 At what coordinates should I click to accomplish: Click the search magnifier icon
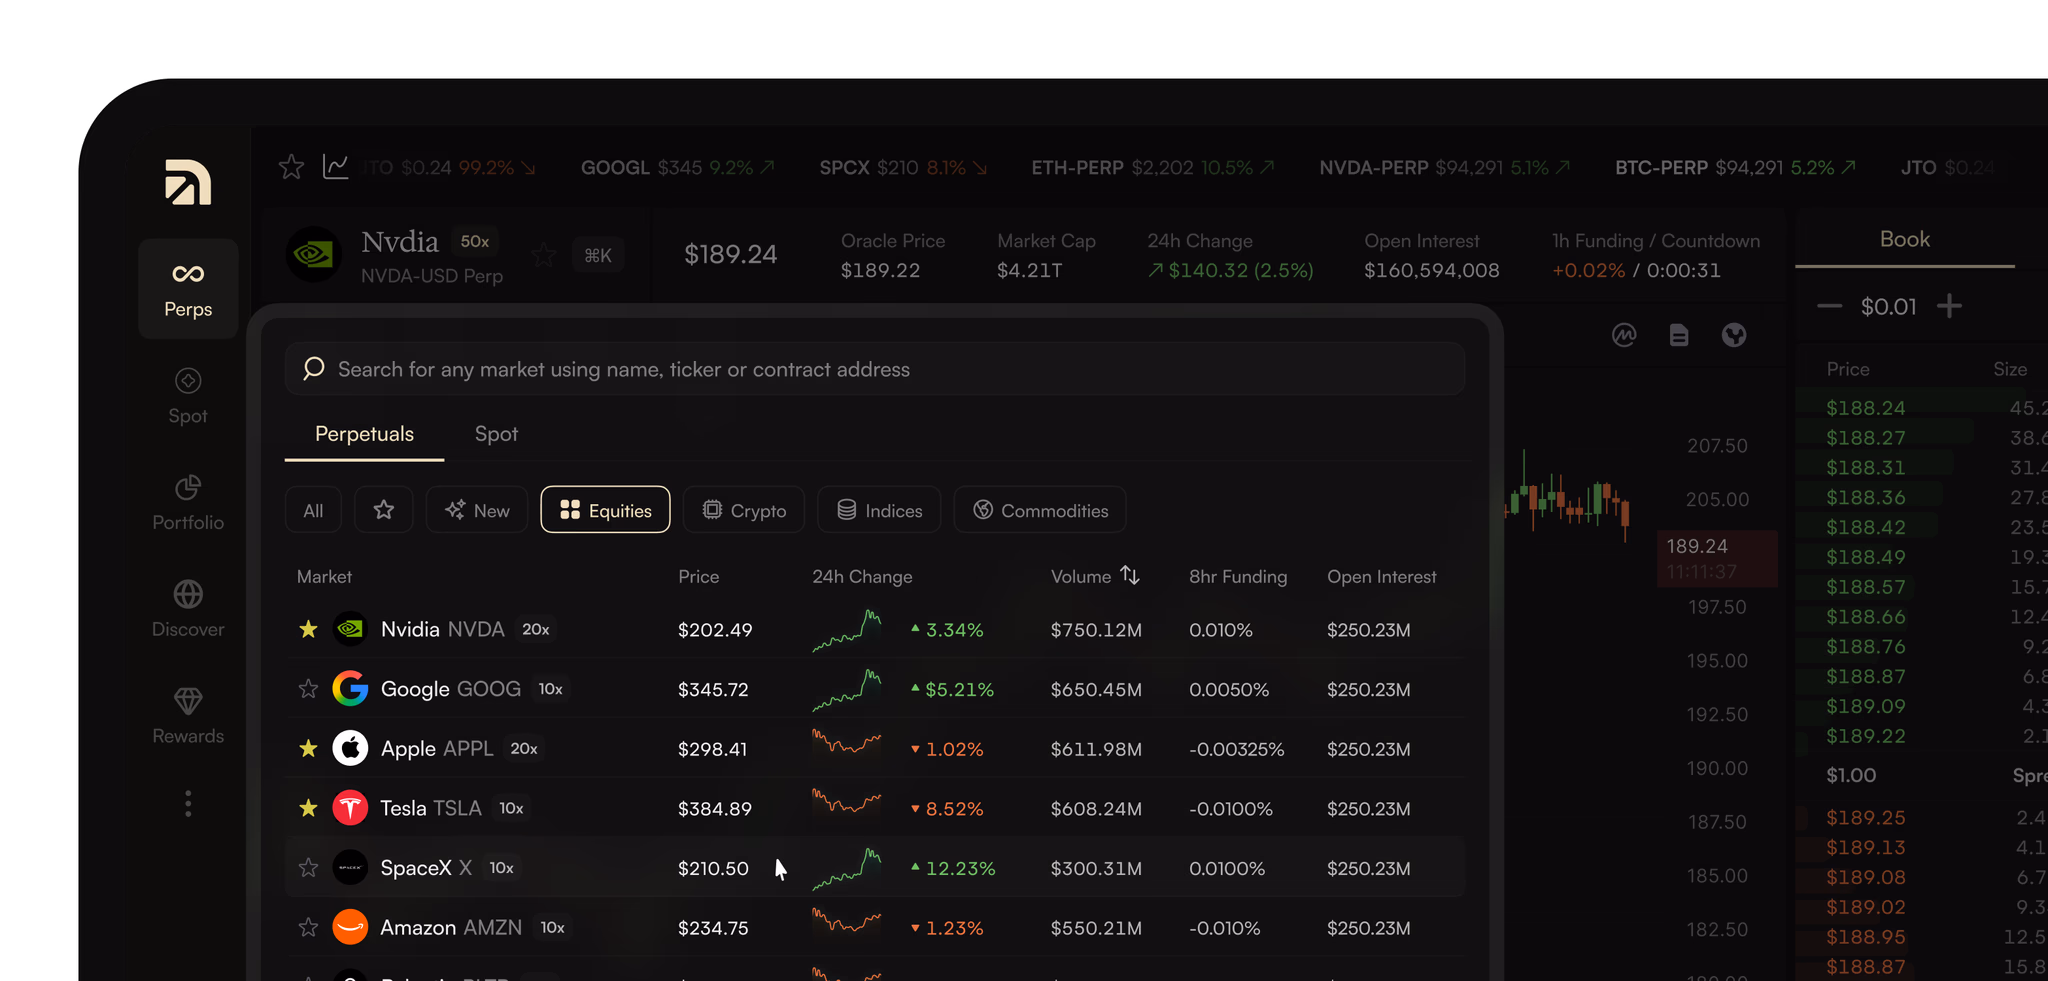(x=313, y=369)
